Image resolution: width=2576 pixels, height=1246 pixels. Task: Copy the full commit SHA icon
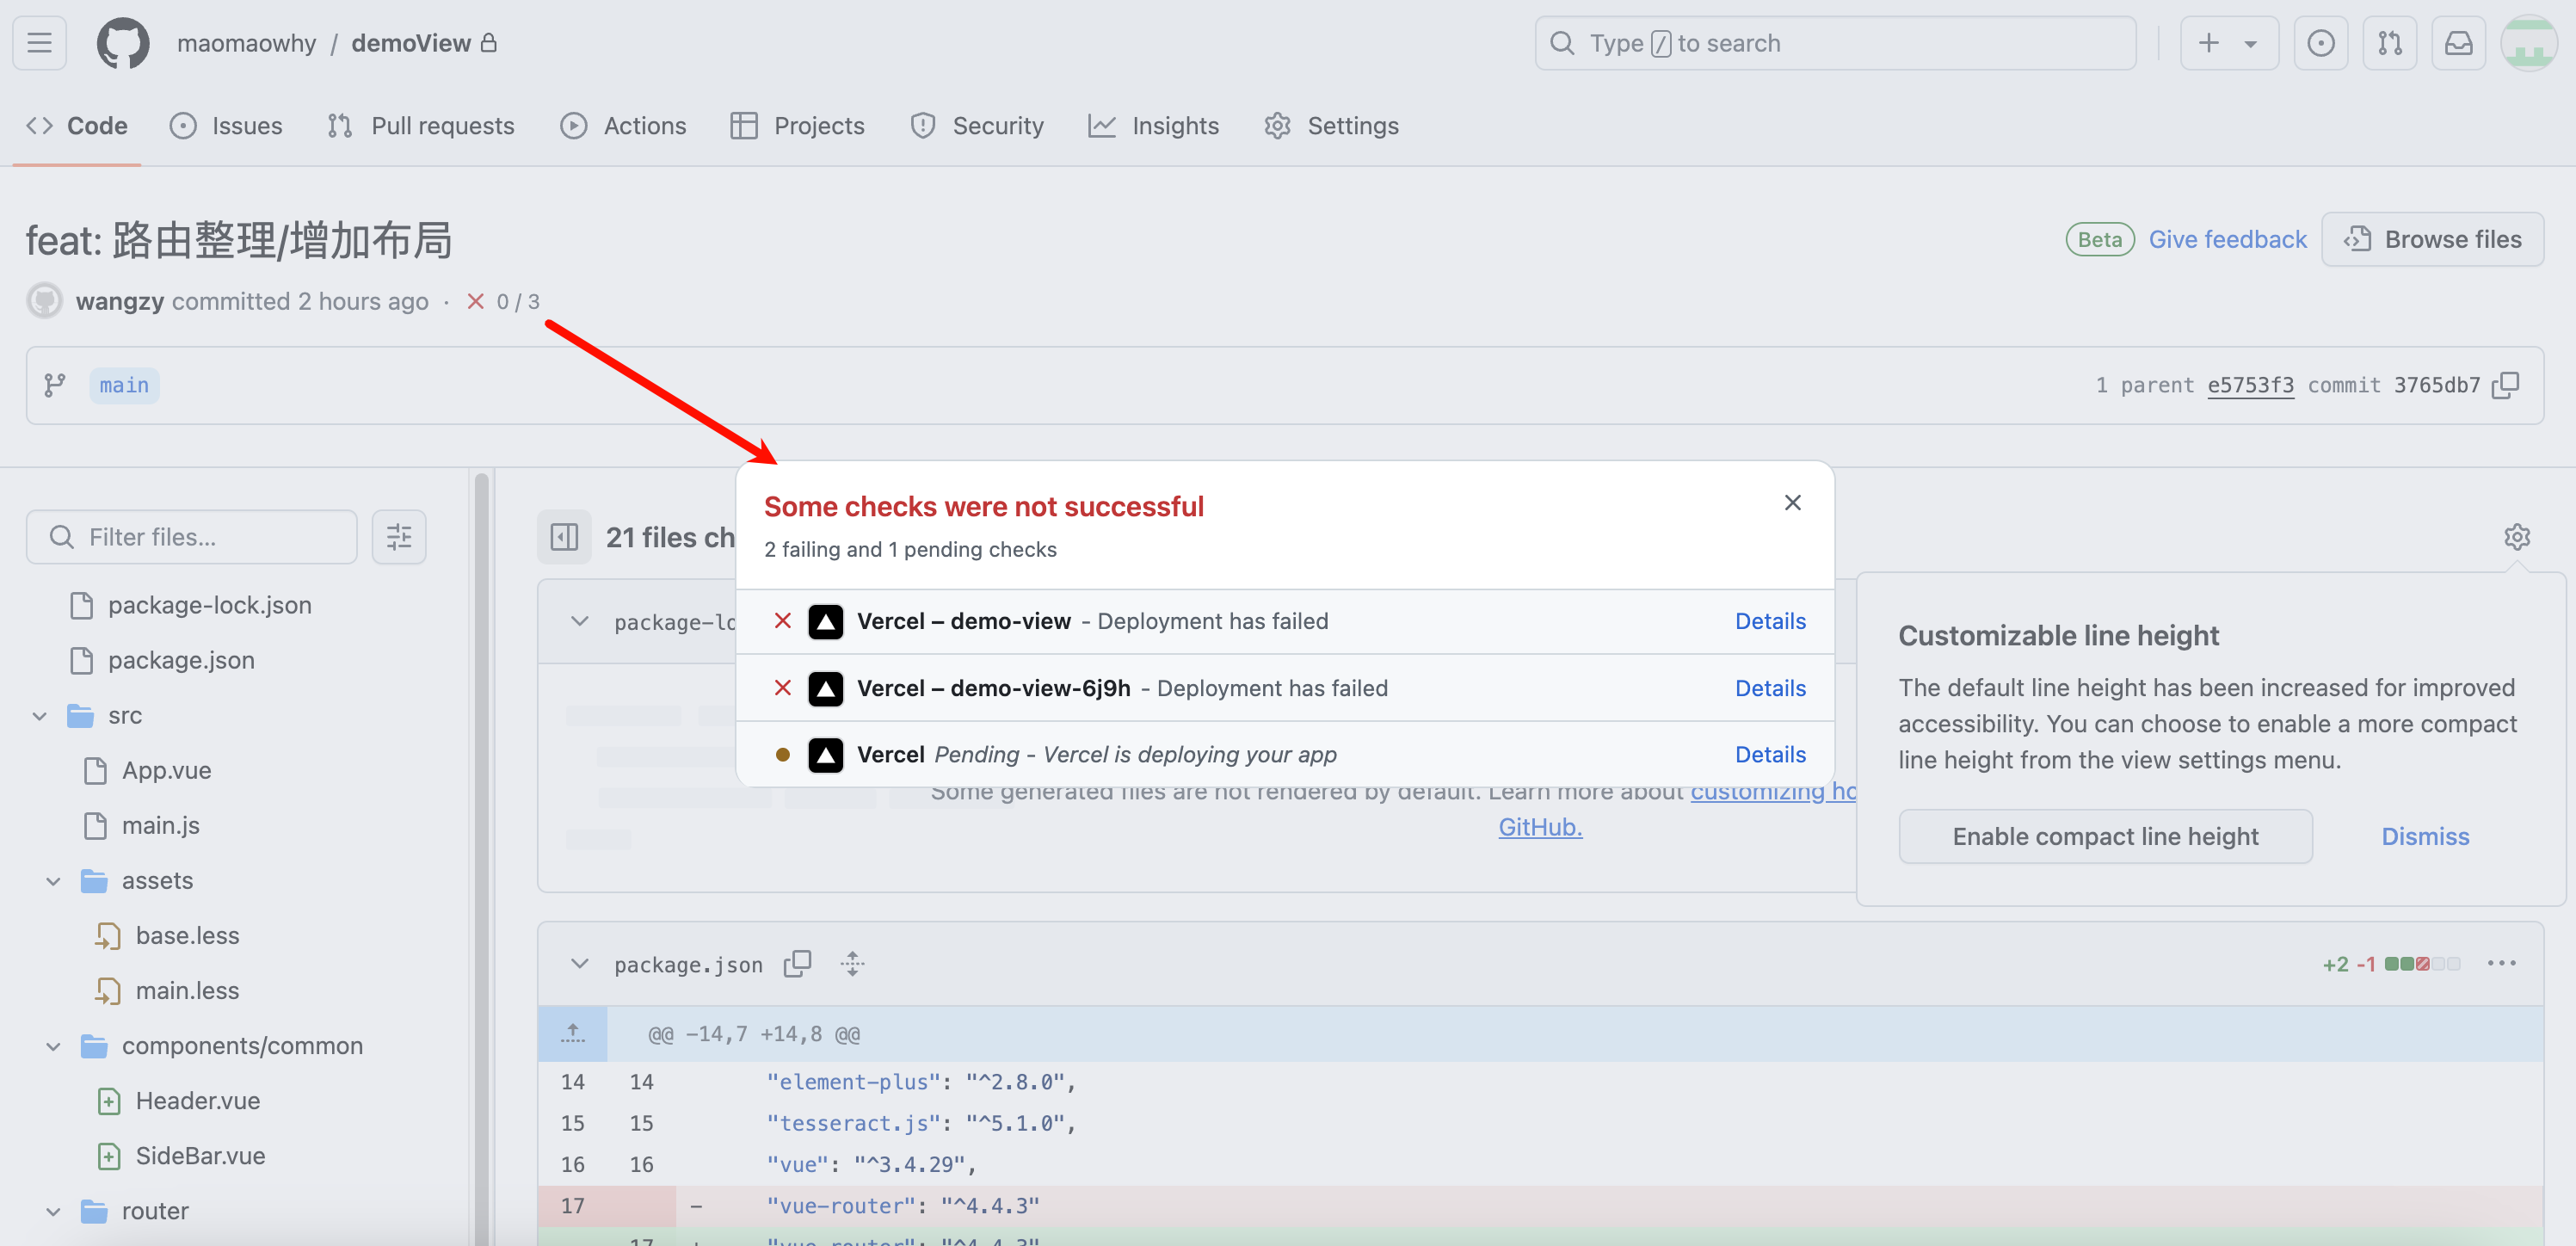tap(2505, 385)
